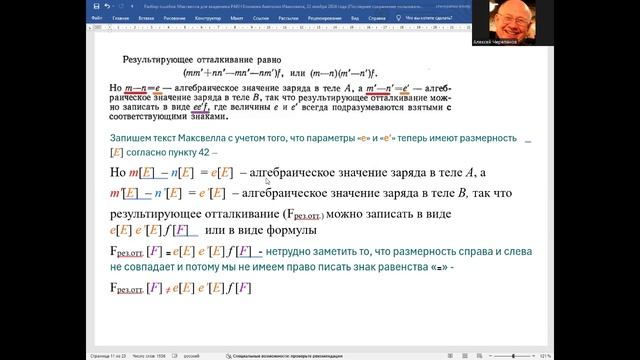Click the page count indicator in status bar
This screenshot has width=640, height=360.
click(x=108, y=356)
